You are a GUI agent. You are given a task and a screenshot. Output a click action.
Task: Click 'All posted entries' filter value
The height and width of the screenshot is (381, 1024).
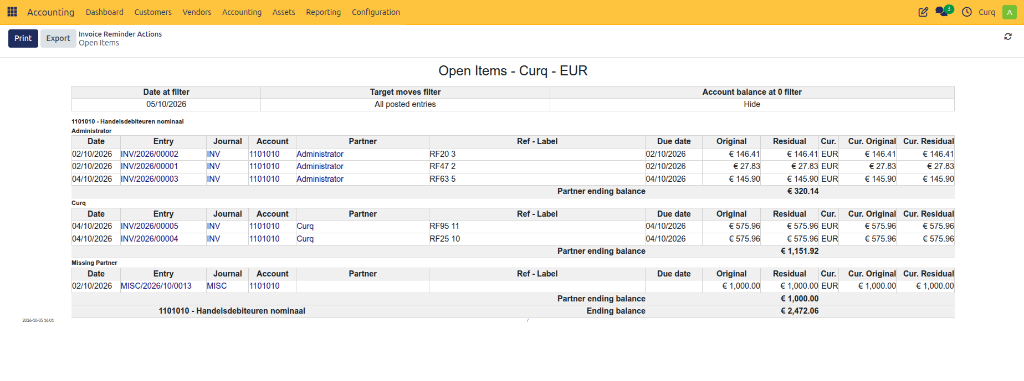(405, 105)
